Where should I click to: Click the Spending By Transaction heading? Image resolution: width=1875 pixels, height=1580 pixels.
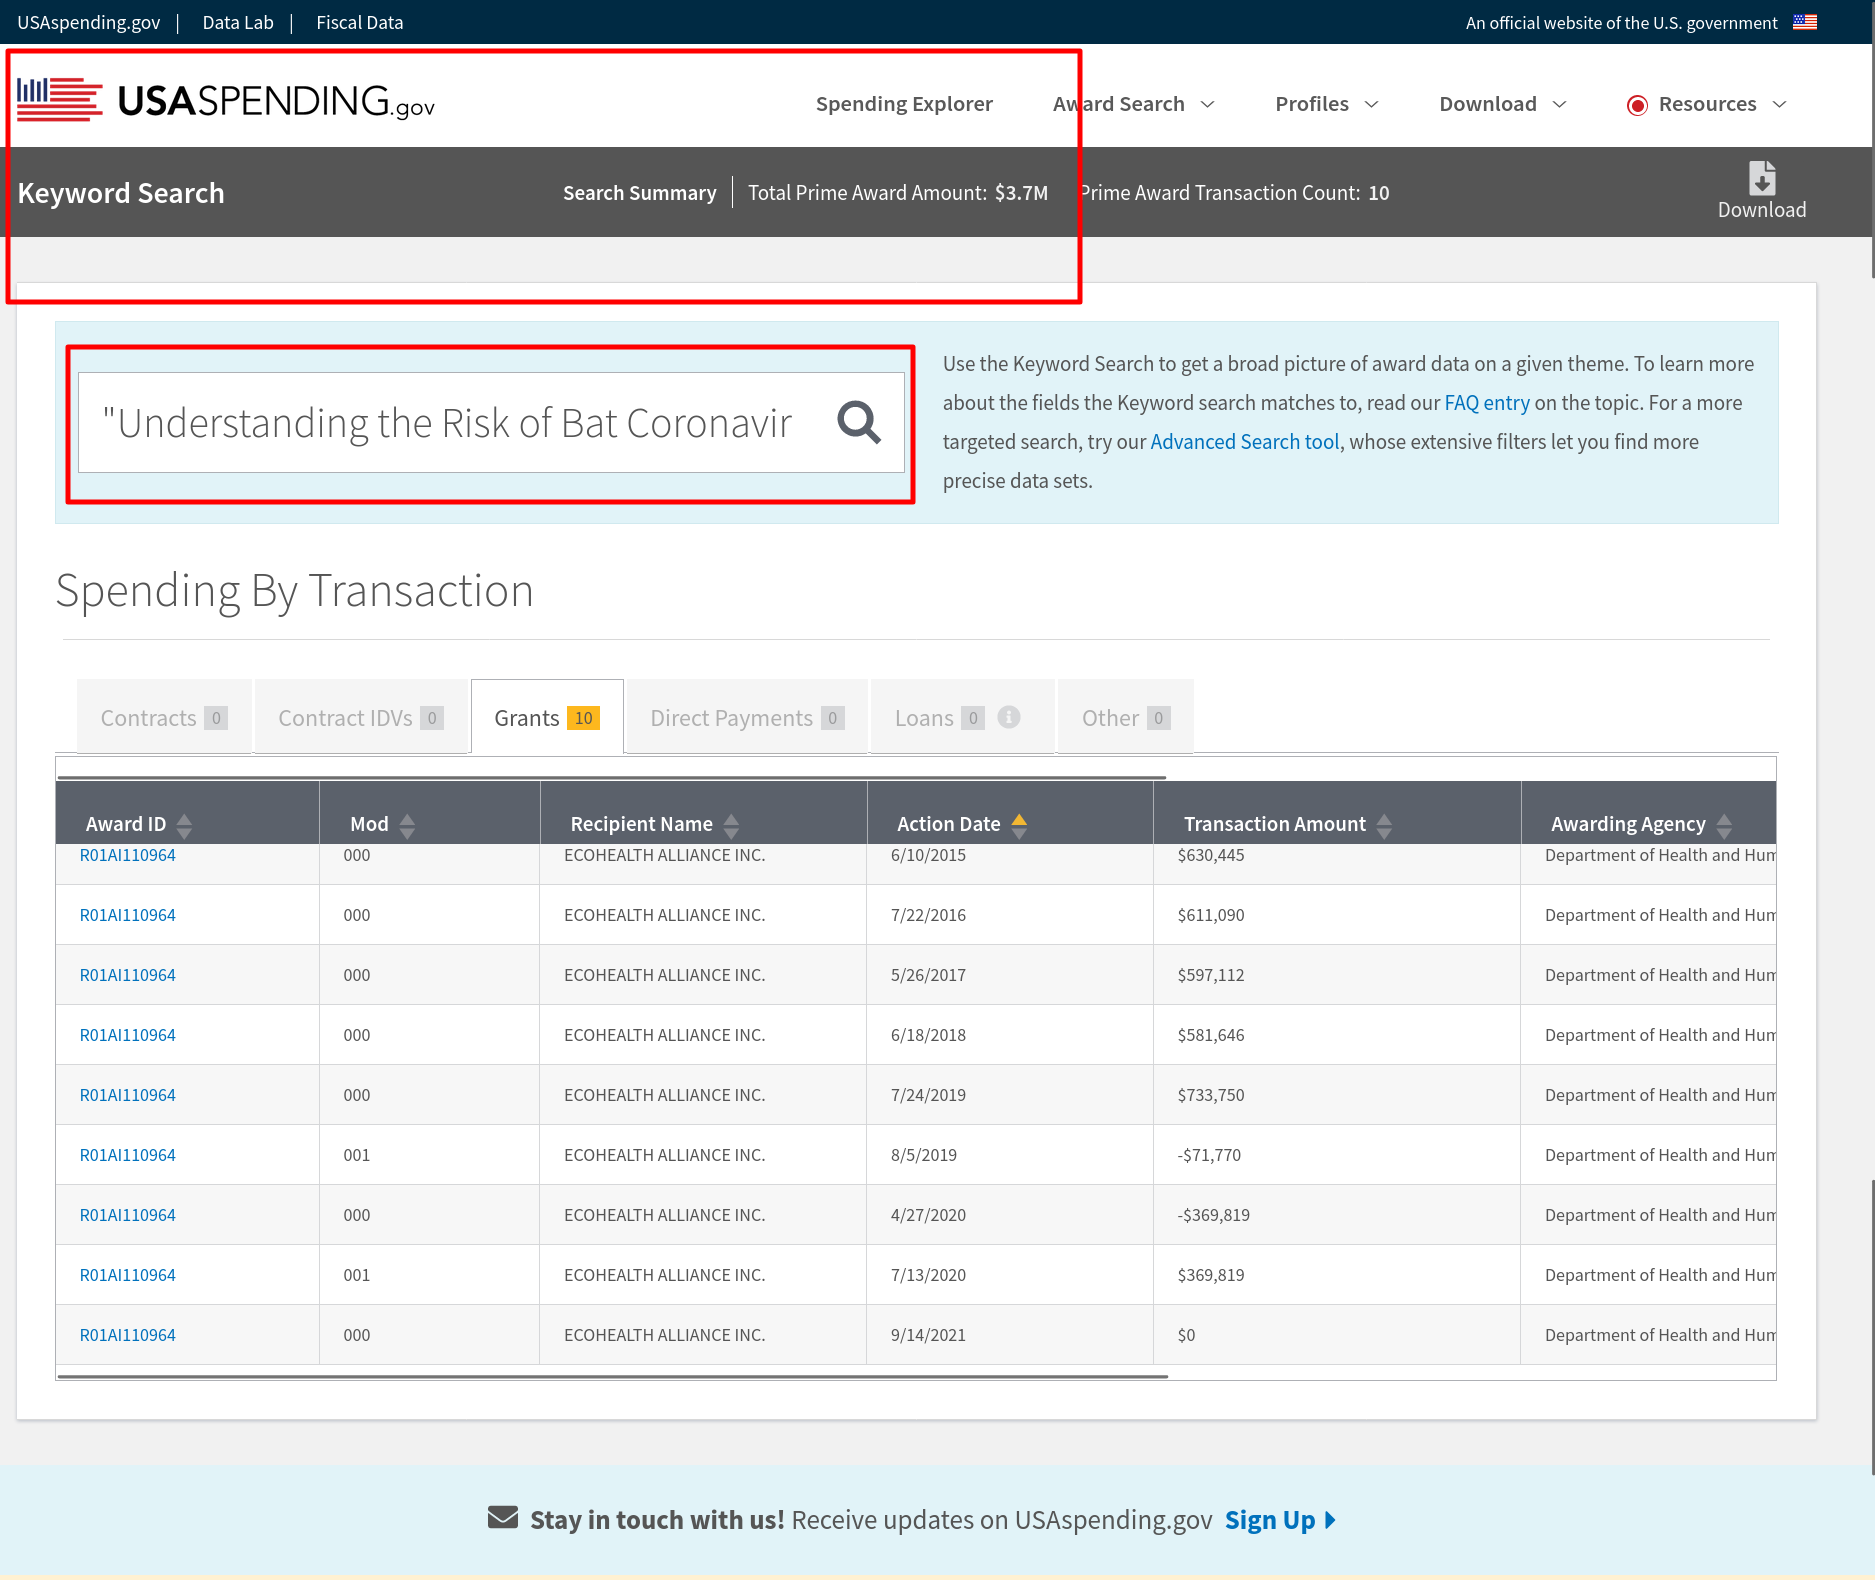click(294, 590)
